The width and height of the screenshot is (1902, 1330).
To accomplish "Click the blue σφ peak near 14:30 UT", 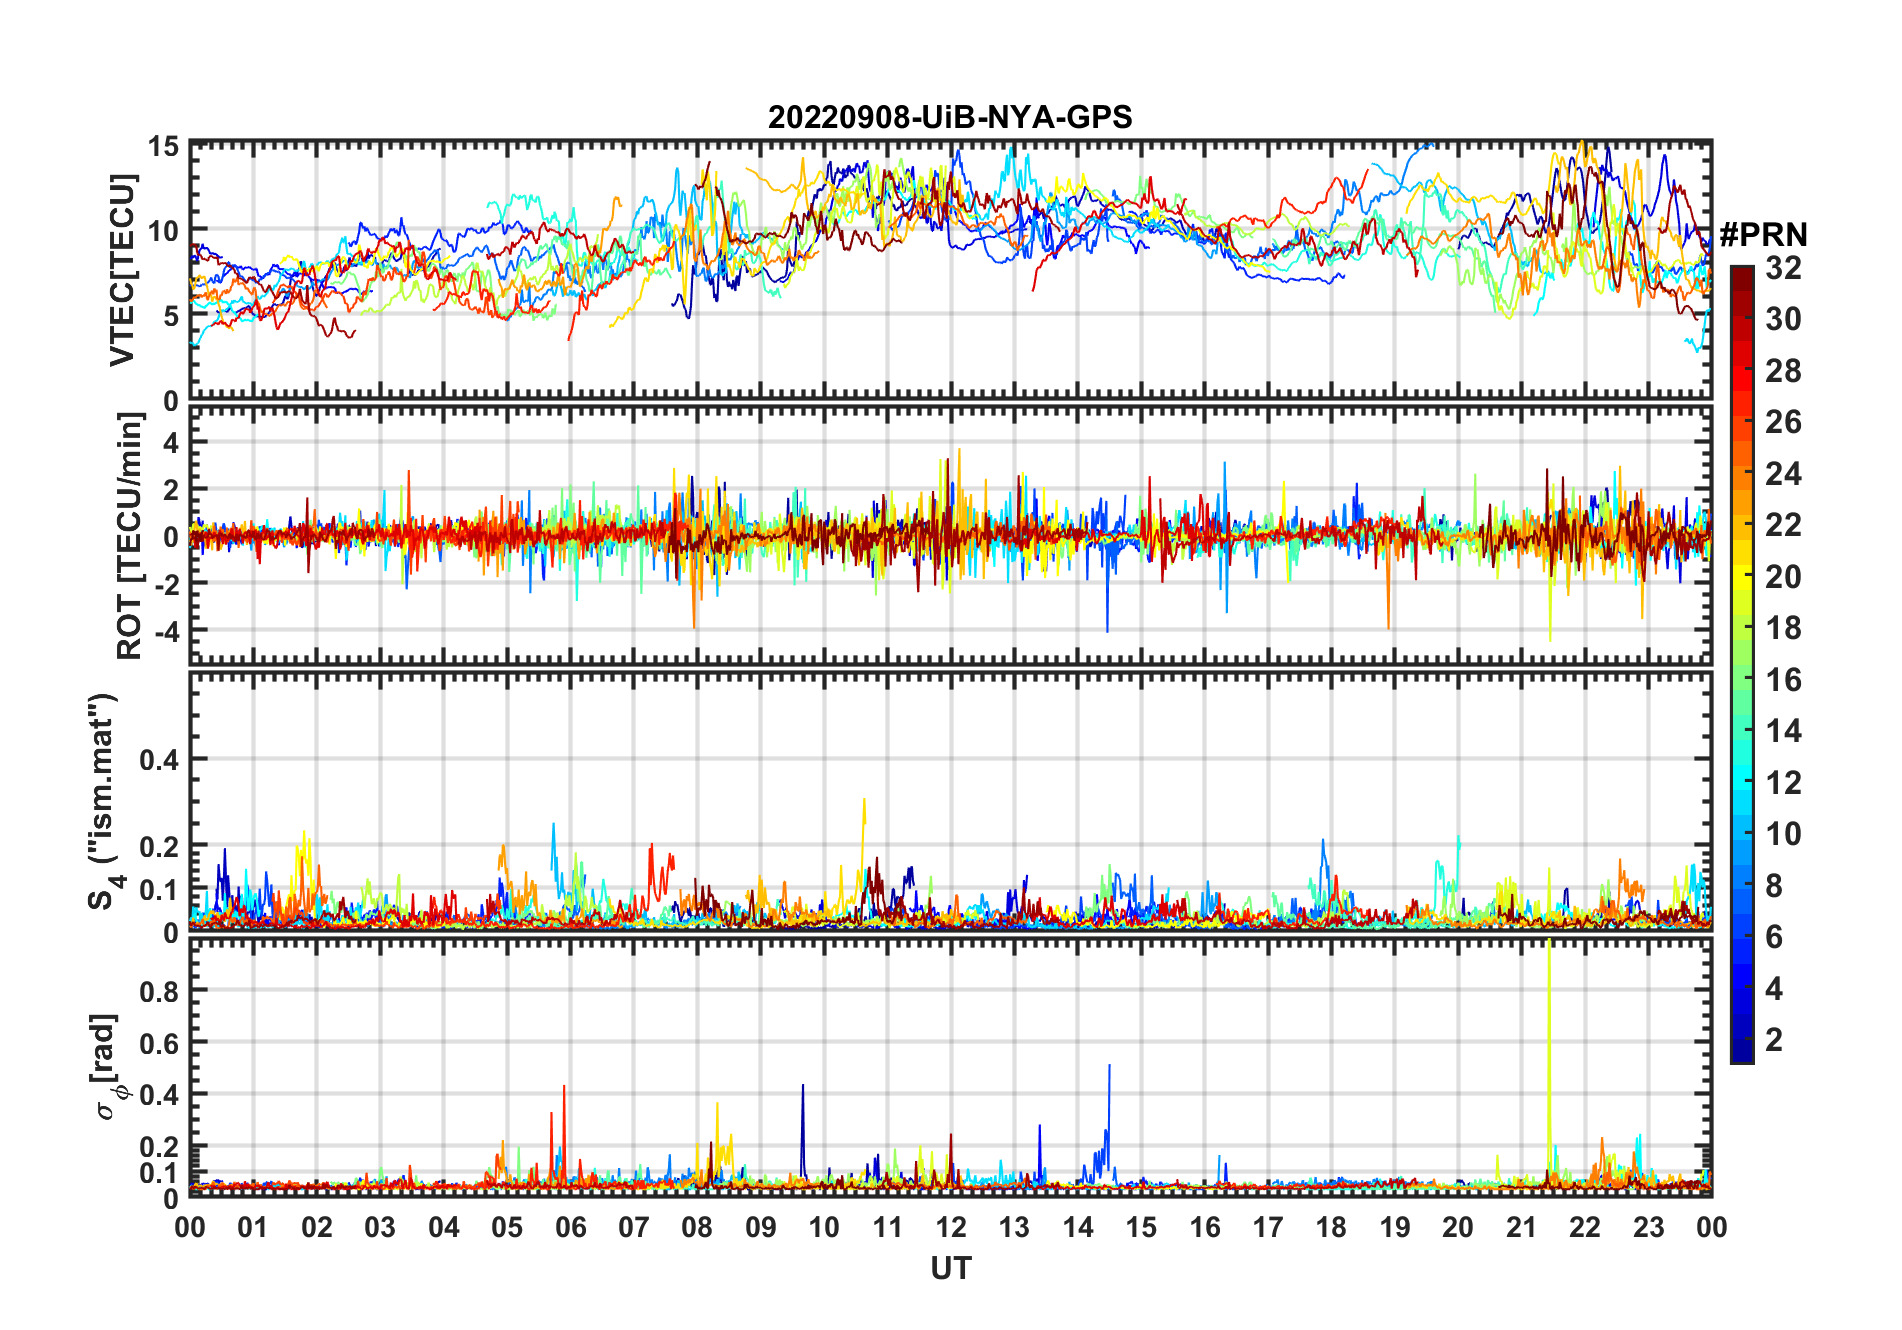I will 1109,1120.
